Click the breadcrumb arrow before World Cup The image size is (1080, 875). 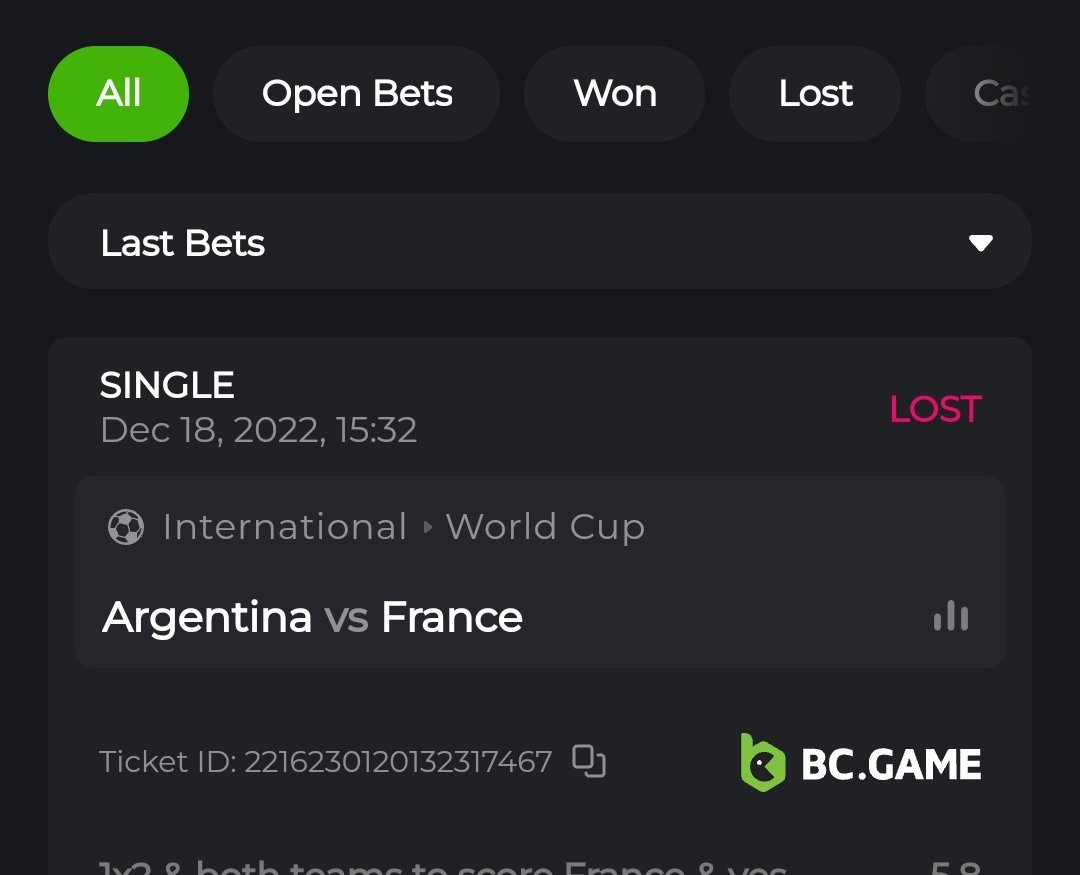click(427, 527)
